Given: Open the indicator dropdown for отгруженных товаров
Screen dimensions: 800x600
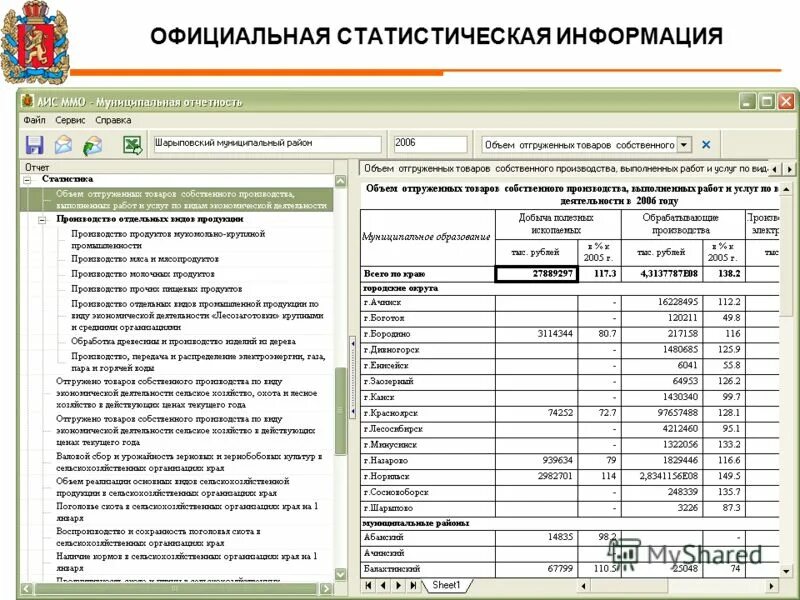Looking at the screenshot, I should (684, 144).
